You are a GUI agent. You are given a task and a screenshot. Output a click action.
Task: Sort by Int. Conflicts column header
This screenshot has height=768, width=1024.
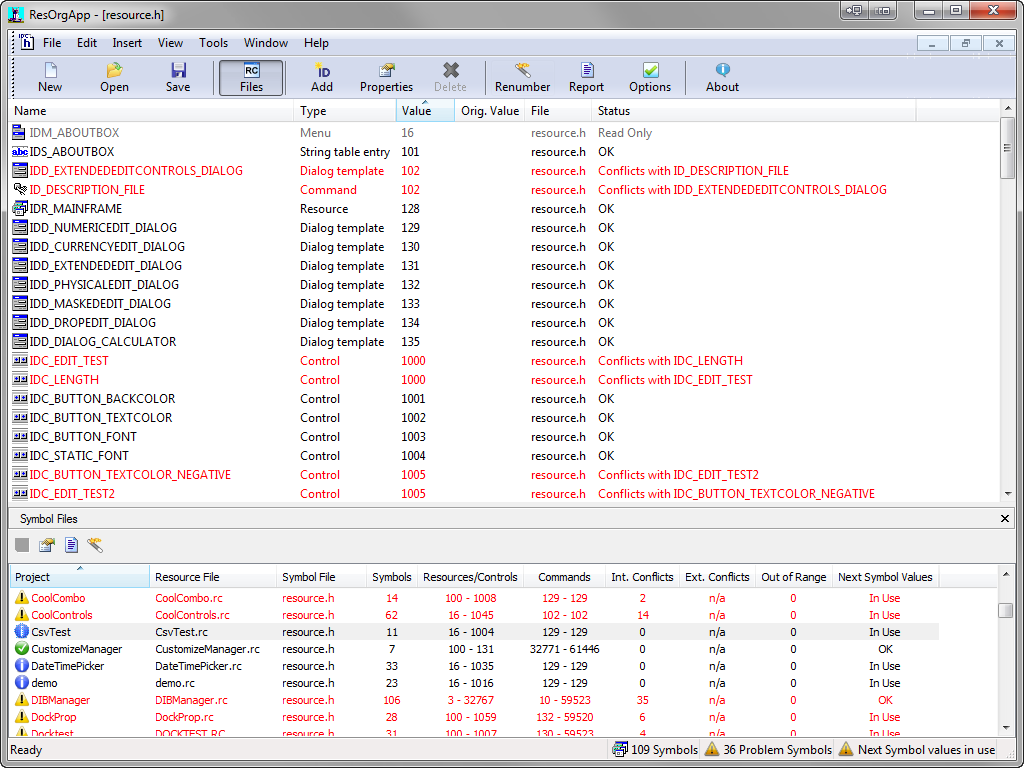pyautogui.click(x=642, y=577)
